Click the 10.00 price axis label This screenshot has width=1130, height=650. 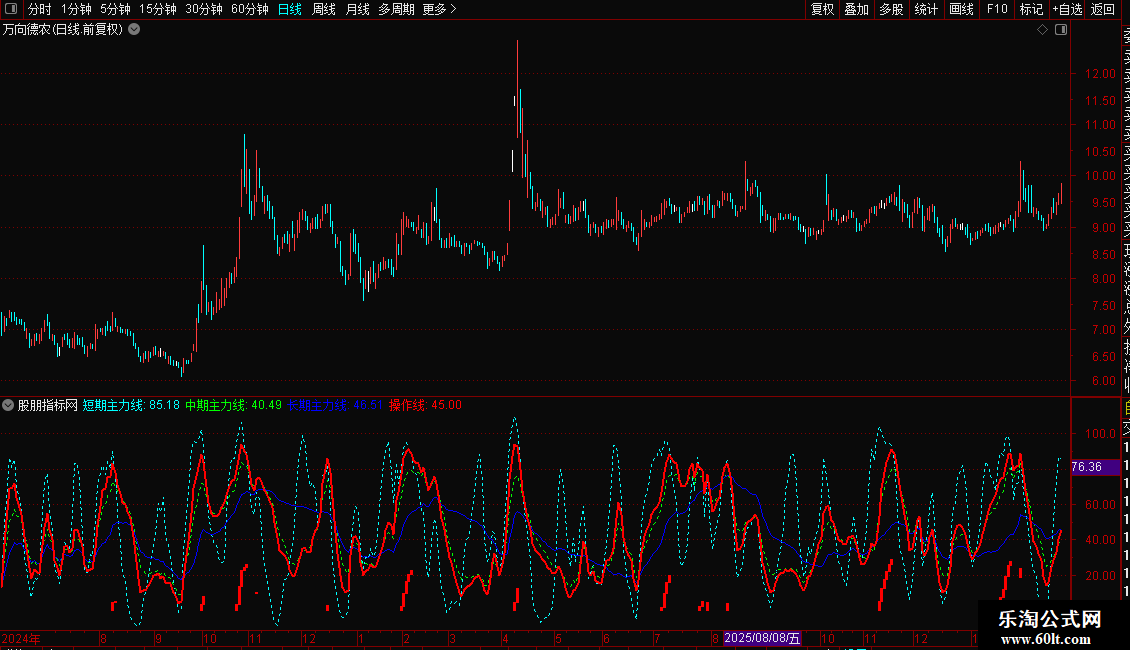1100,176
